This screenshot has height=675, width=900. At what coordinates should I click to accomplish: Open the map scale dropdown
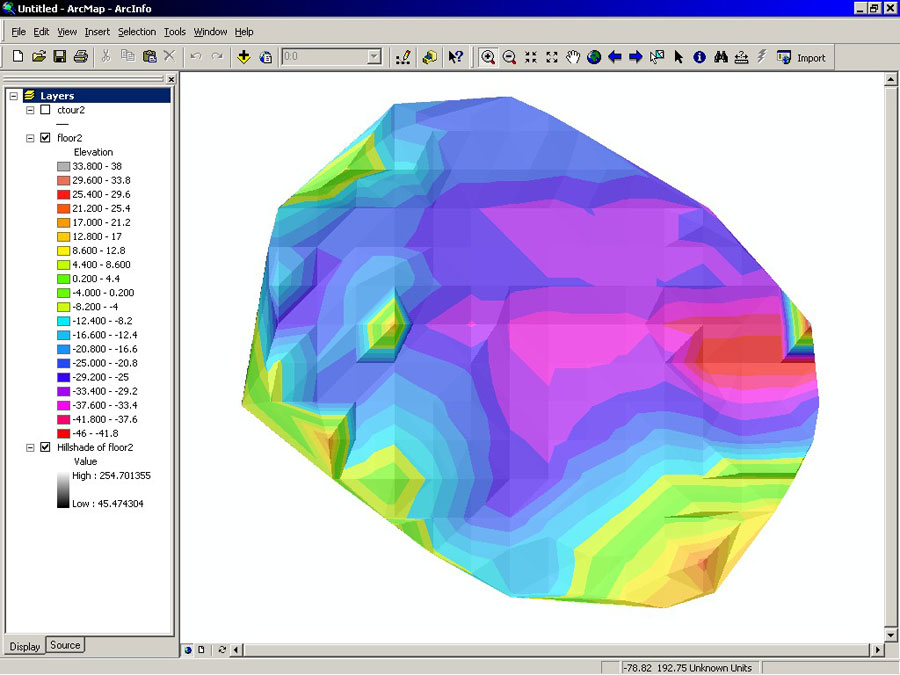(x=374, y=56)
